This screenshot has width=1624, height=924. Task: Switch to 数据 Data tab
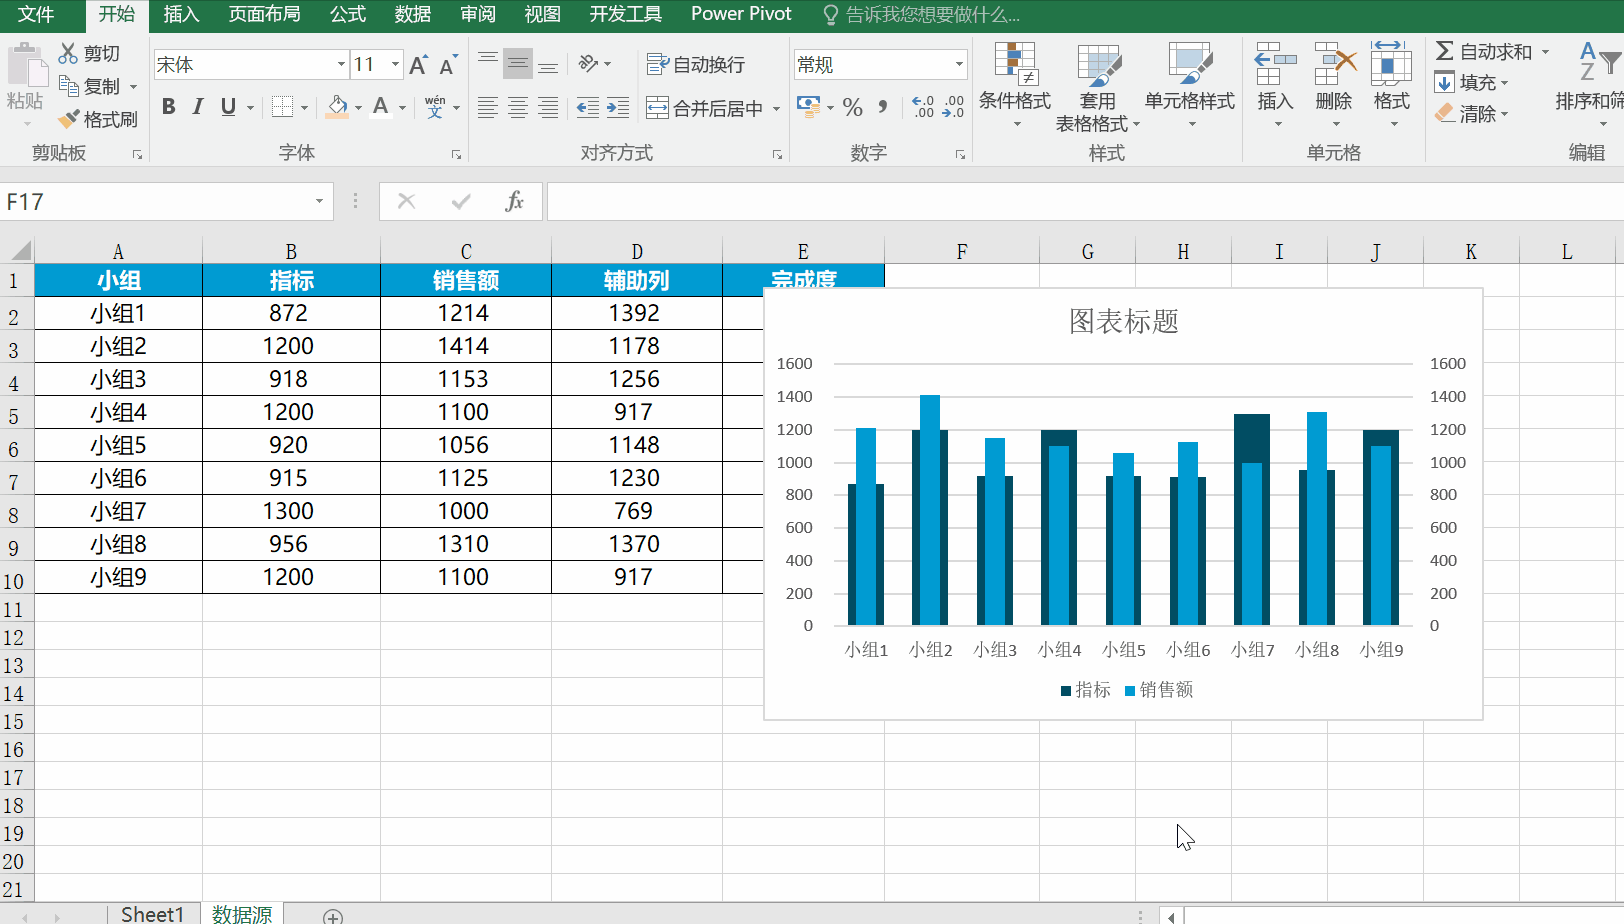pos(413,14)
